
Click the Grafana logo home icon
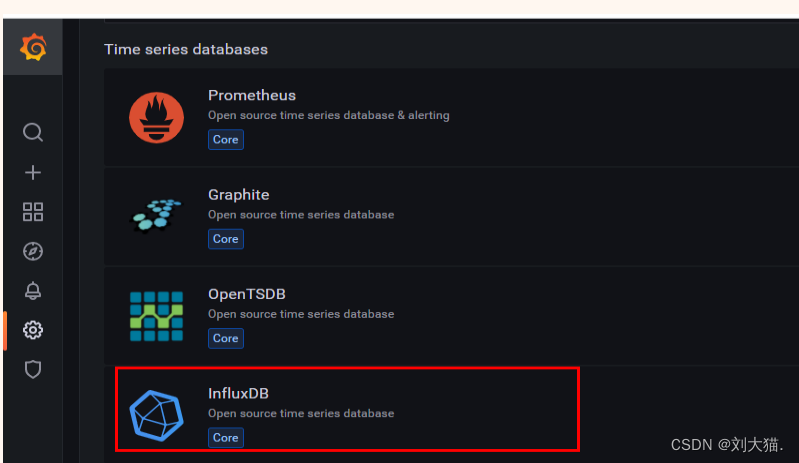click(33, 47)
